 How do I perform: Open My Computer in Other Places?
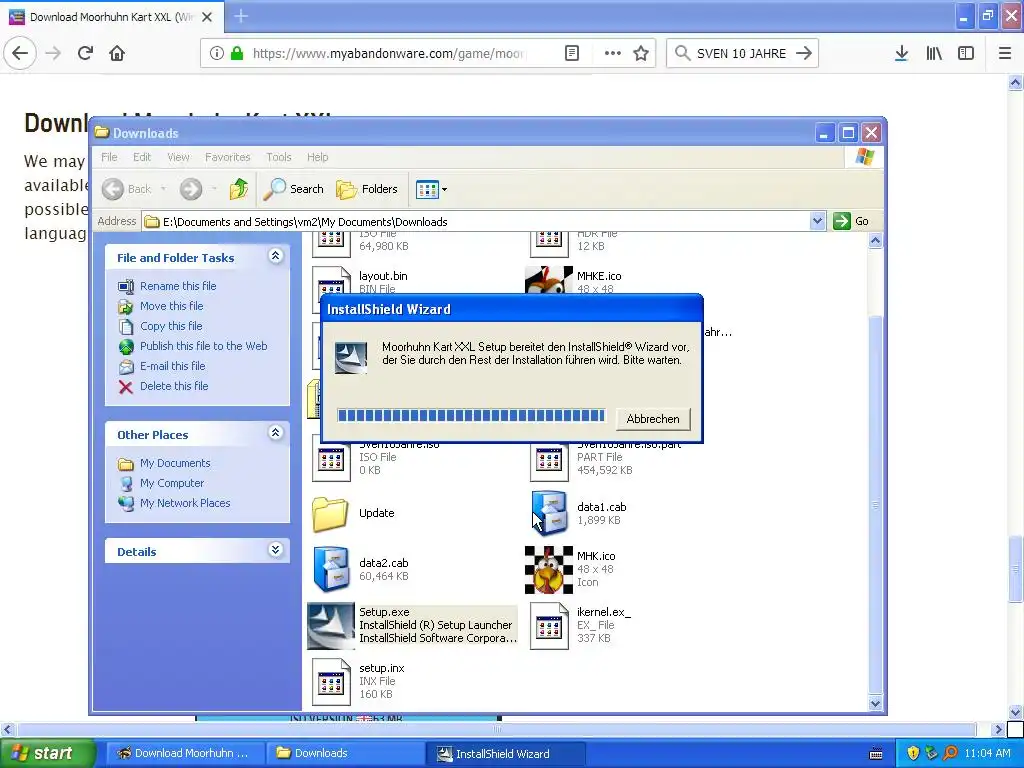pyautogui.click(x=172, y=483)
